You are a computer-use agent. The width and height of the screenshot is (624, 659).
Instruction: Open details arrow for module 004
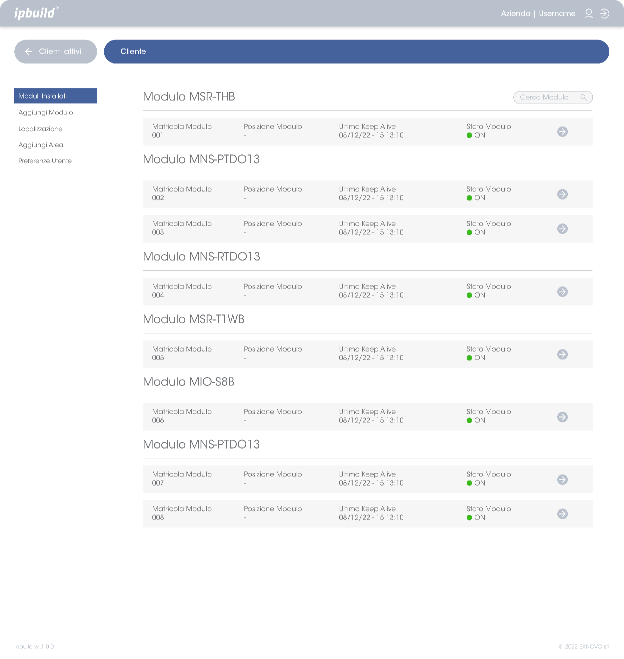coord(562,291)
